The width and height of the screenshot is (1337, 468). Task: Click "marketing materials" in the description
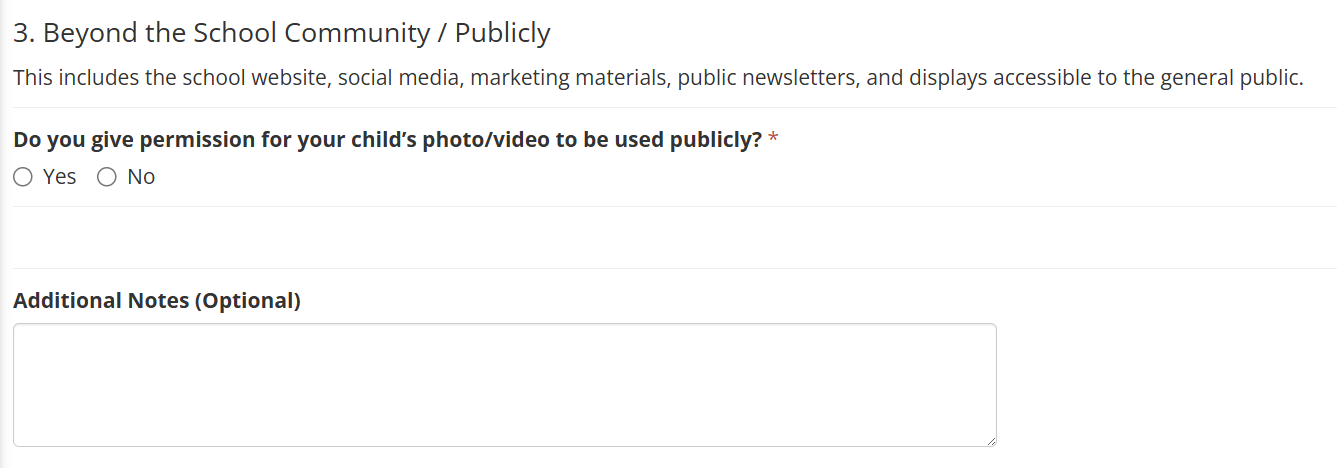[567, 78]
